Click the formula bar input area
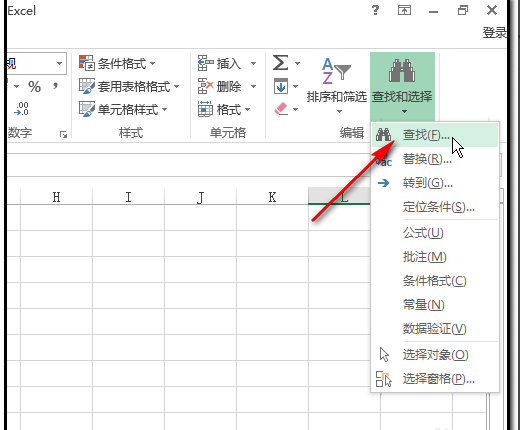The image size is (520, 430). coord(188,165)
